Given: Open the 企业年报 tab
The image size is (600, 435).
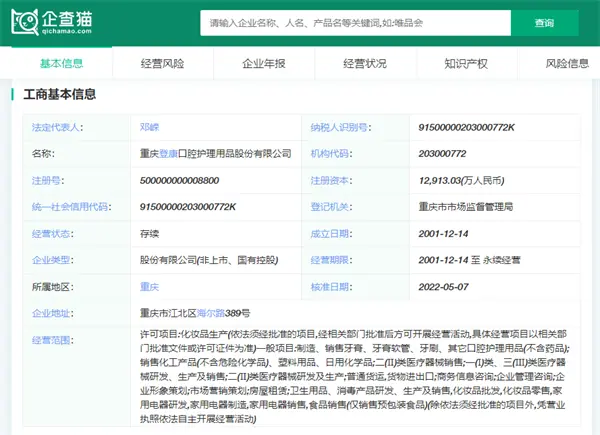Looking at the screenshot, I should [x=264, y=63].
